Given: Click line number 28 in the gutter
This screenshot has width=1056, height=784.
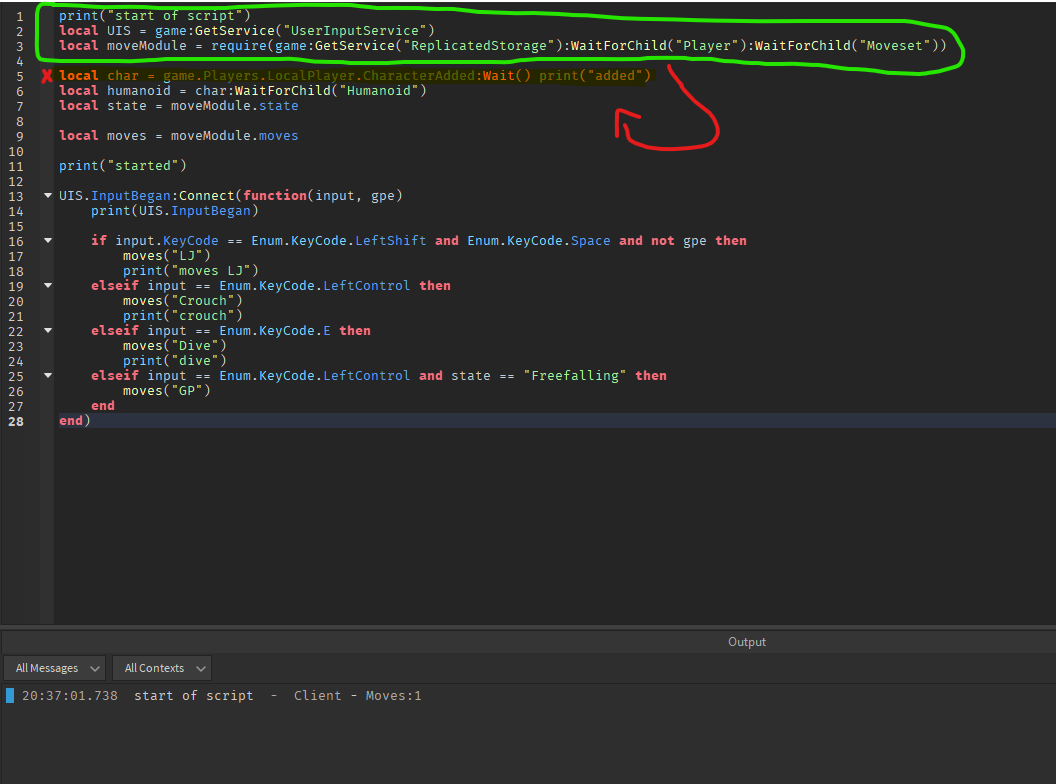Looking at the screenshot, I should click(x=16, y=421).
